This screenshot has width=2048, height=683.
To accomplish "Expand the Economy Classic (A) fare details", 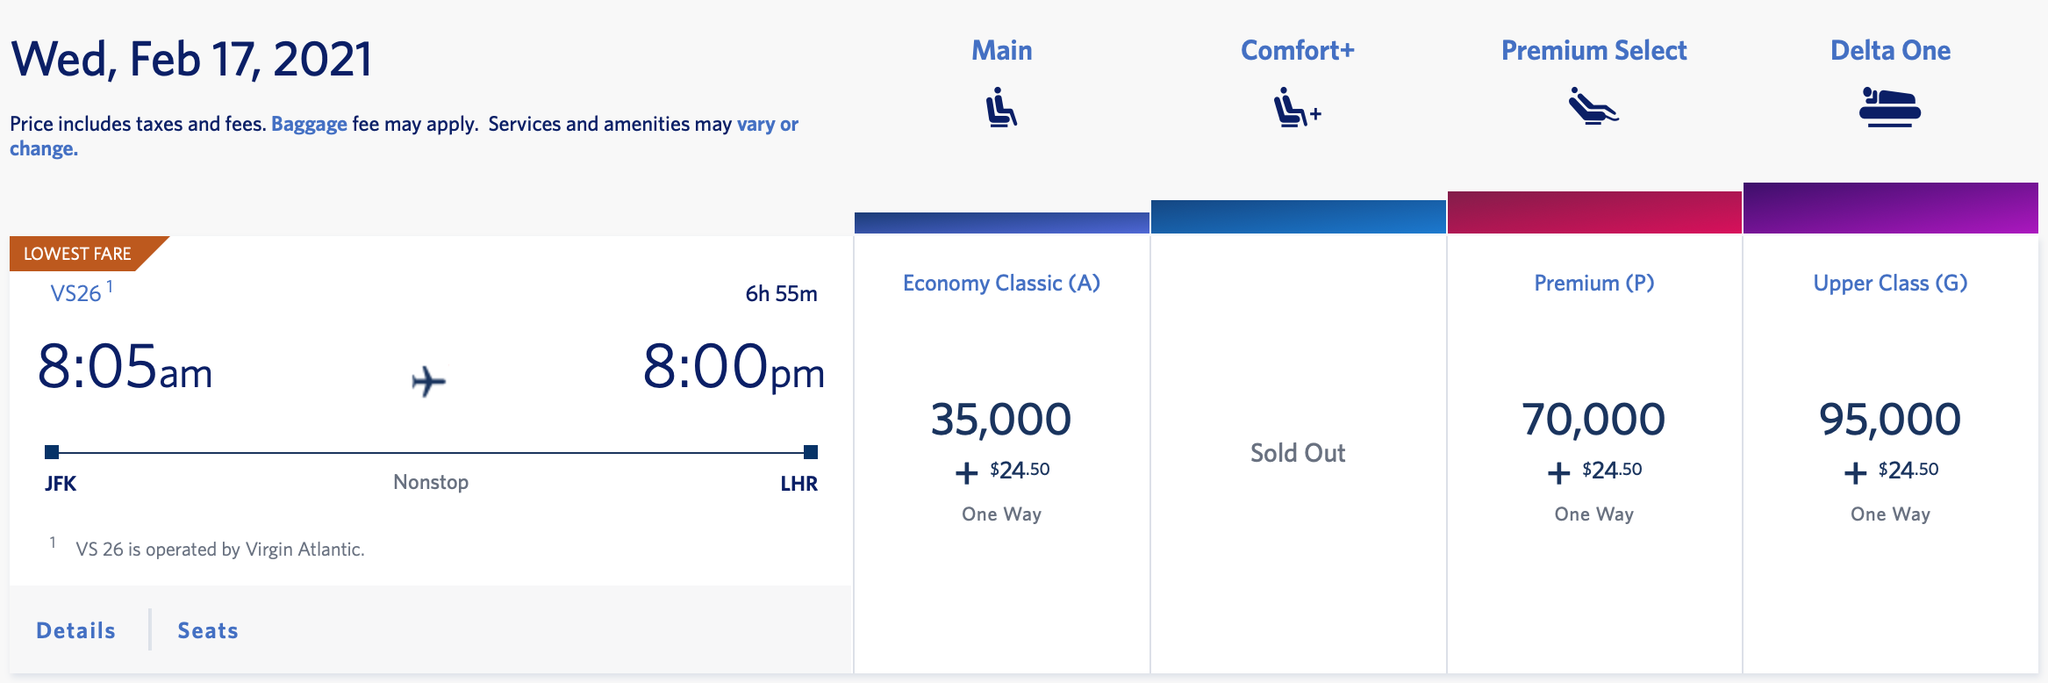I will [x=1000, y=283].
